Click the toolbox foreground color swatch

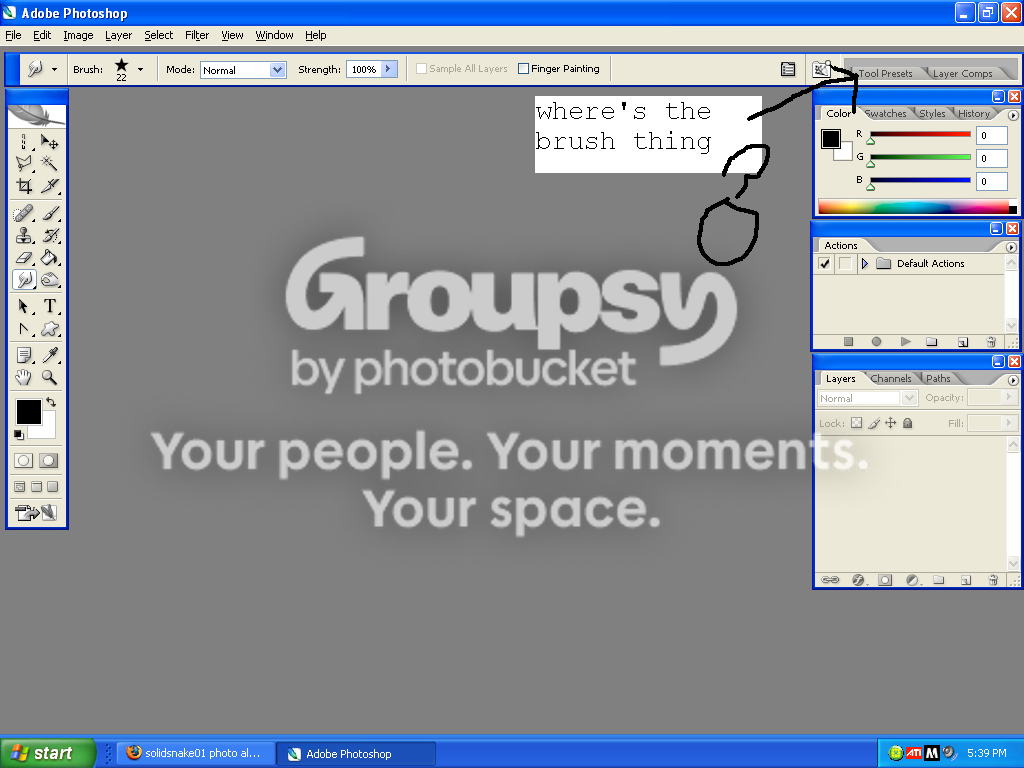[29, 412]
